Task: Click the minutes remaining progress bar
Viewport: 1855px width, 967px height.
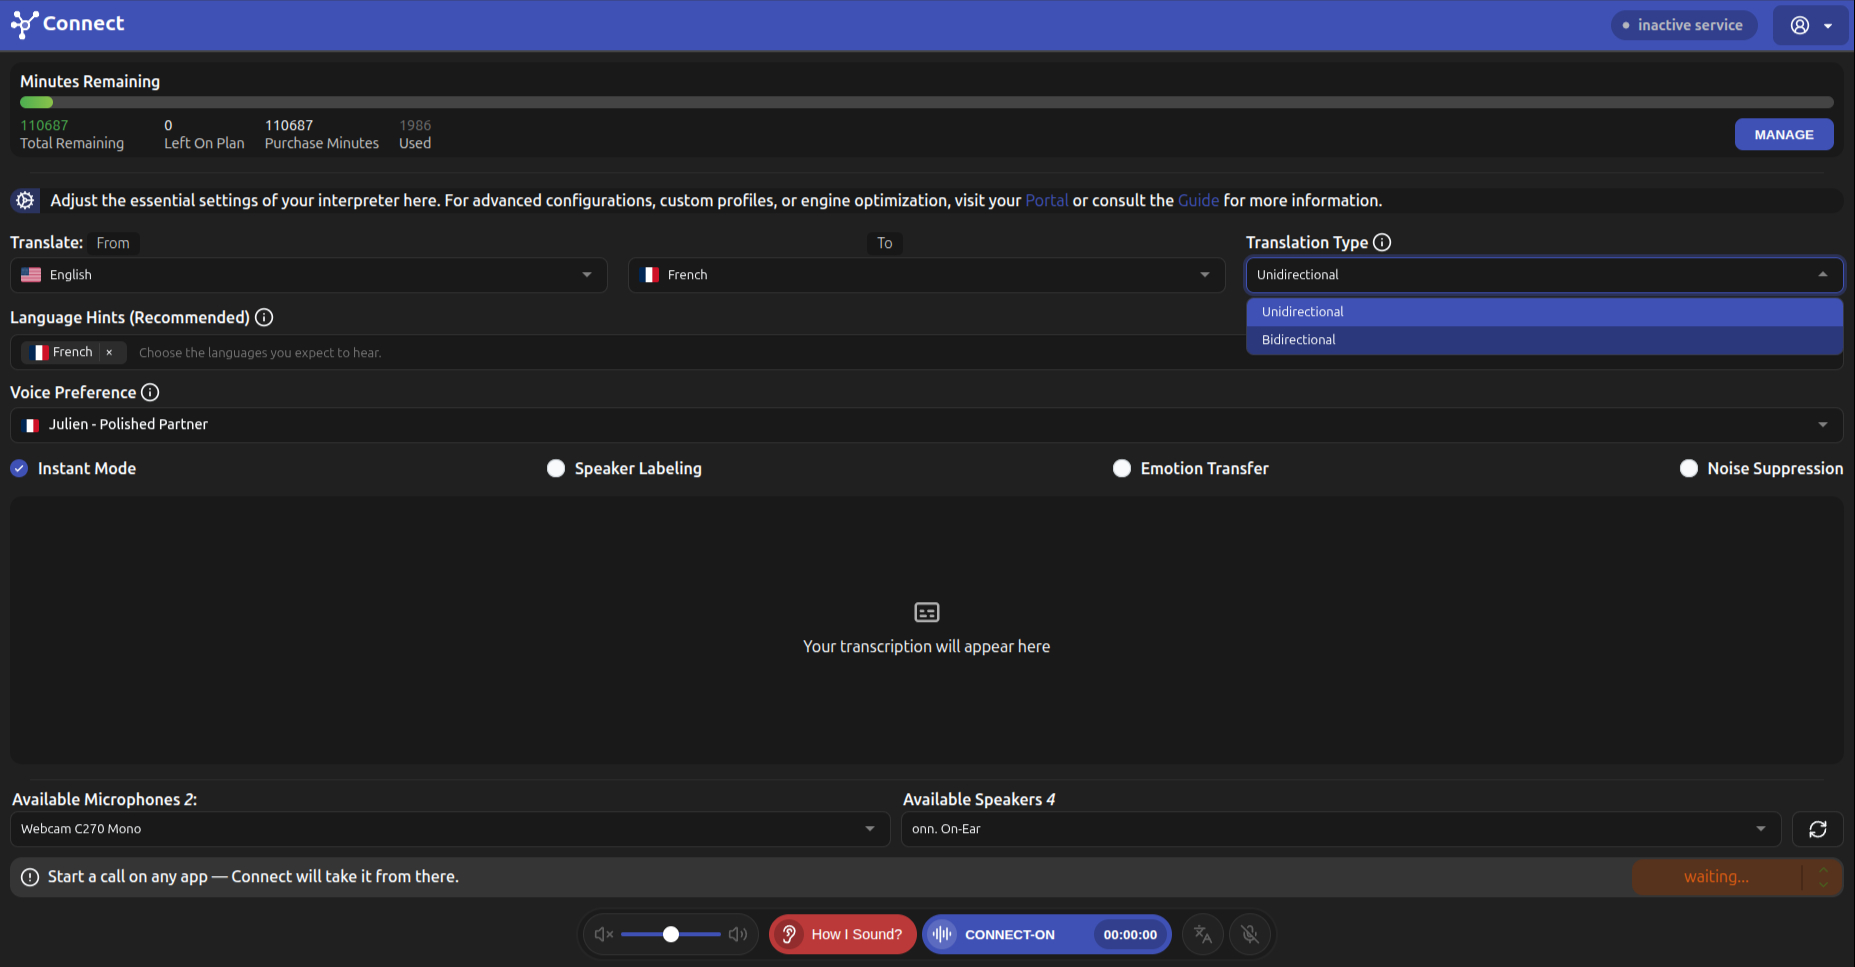Action: [927, 102]
